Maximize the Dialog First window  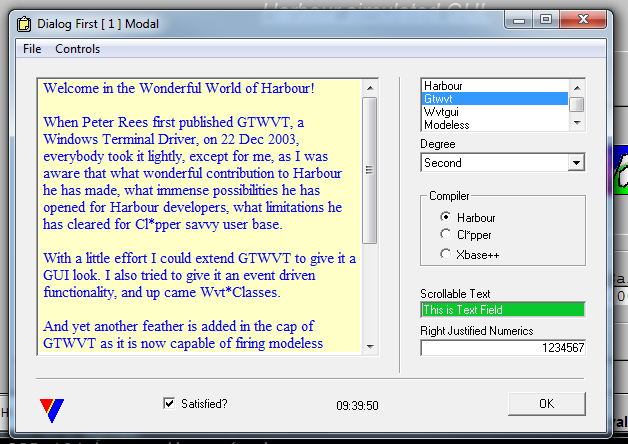coord(545,19)
